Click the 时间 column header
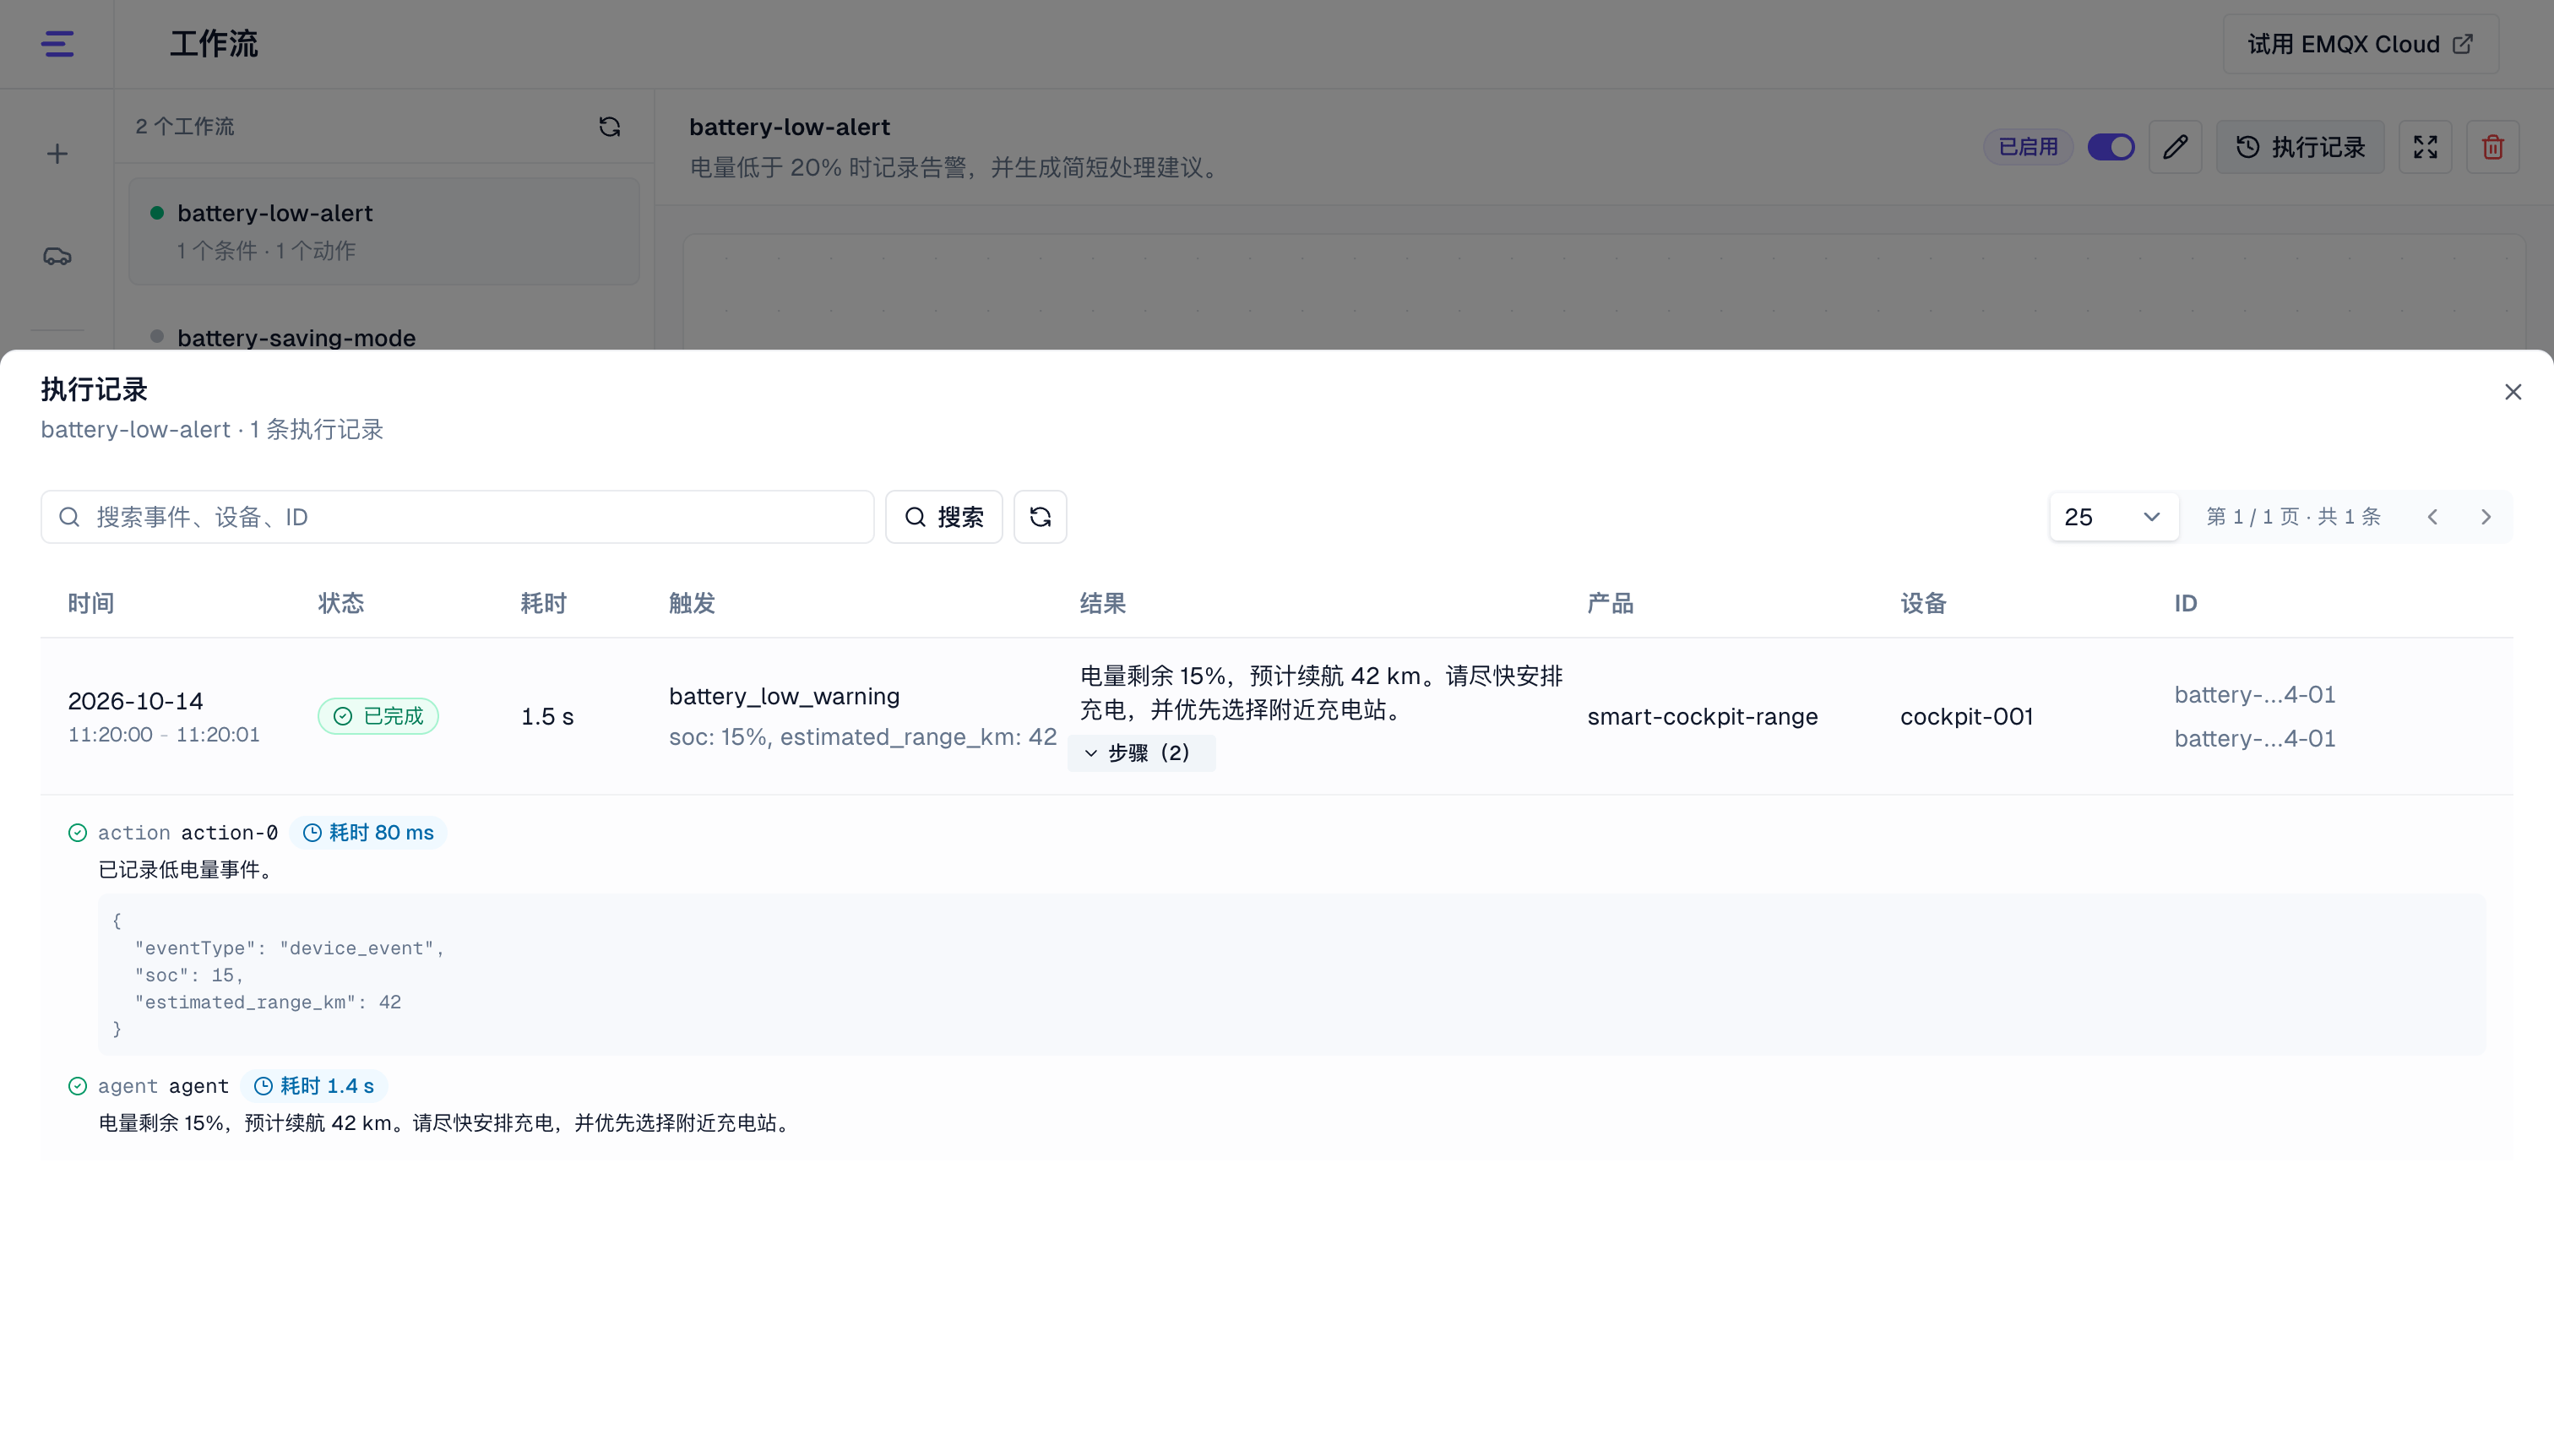The image size is (2554, 1456). (x=91, y=604)
